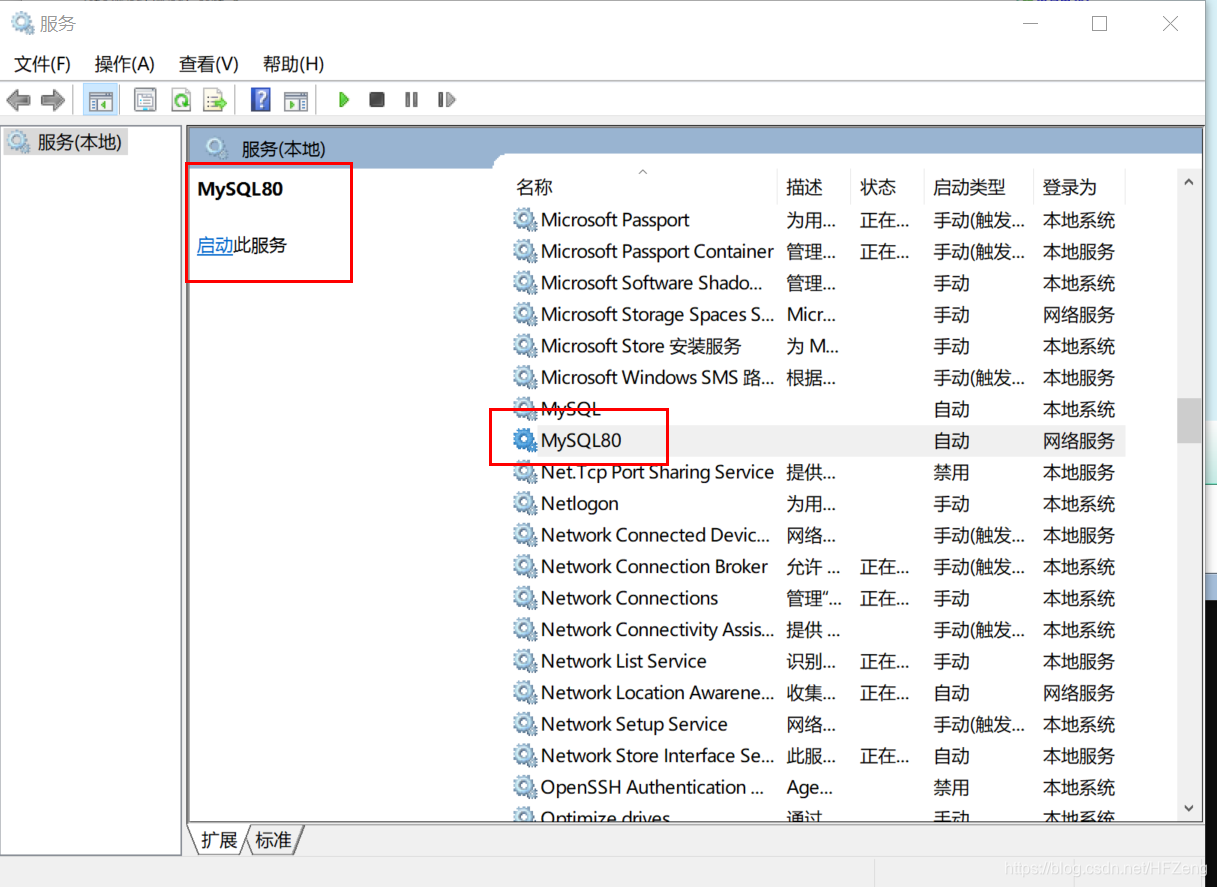Image resolution: width=1217 pixels, height=887 pixels.
Task: Select Network List Service name
Action: (x=624, y=661)
